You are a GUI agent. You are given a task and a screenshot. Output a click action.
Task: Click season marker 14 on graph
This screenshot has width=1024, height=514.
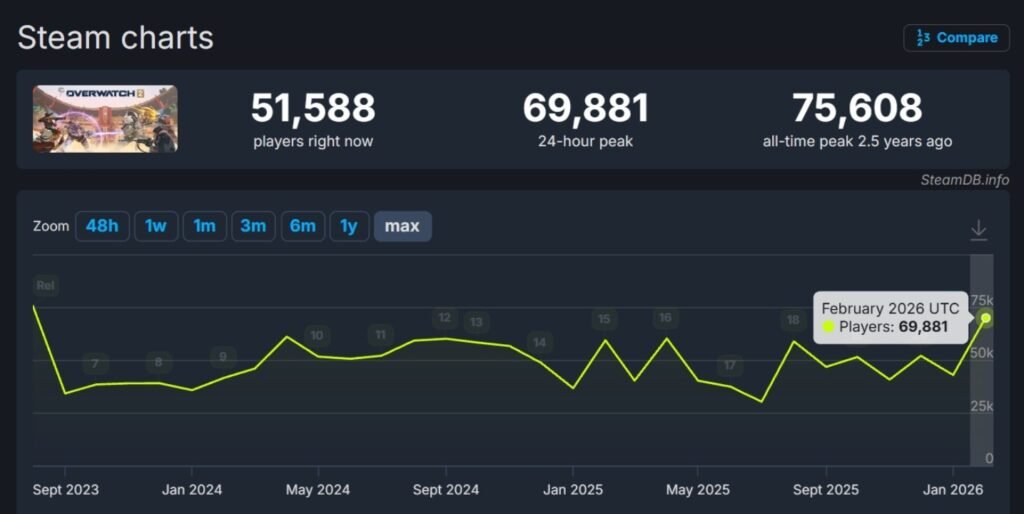click(x=540, y=343)
